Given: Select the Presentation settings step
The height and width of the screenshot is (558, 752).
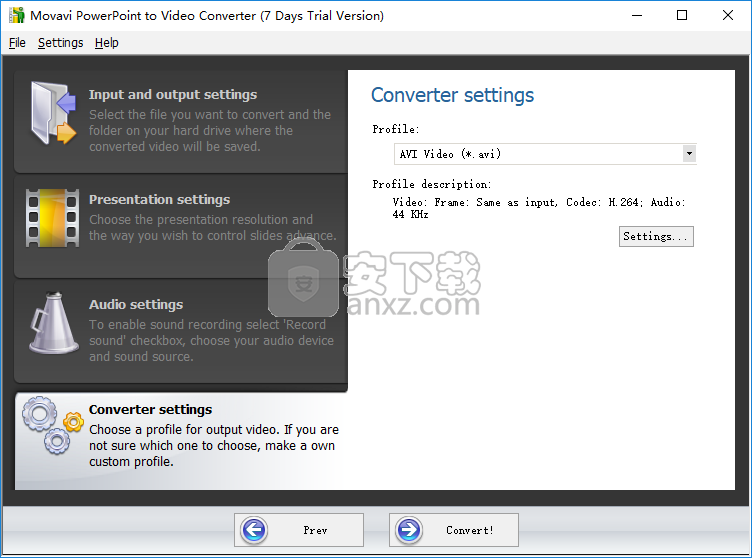Looking at the screenshot, I should click(x=181, y=226).
